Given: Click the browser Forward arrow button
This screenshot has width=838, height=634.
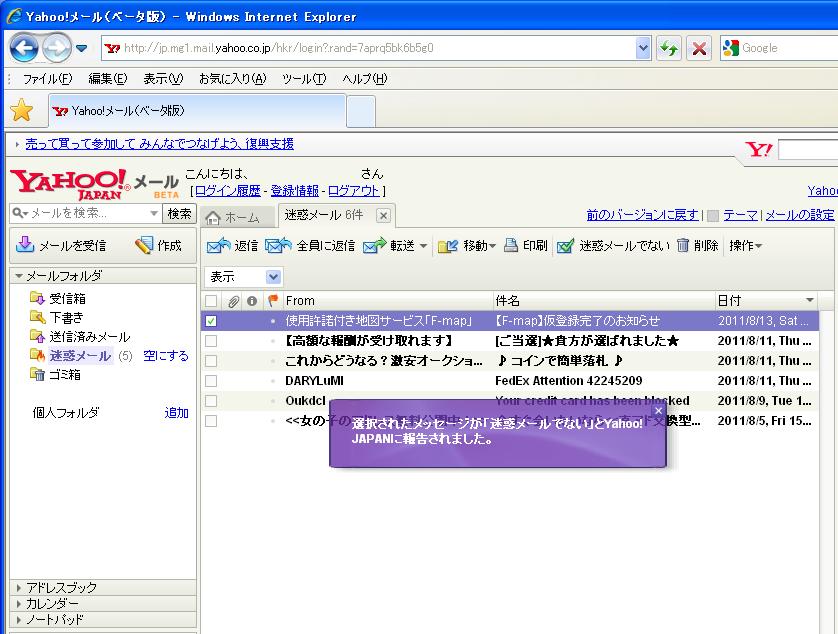Looking at the screenshot, I should point(56,48).
